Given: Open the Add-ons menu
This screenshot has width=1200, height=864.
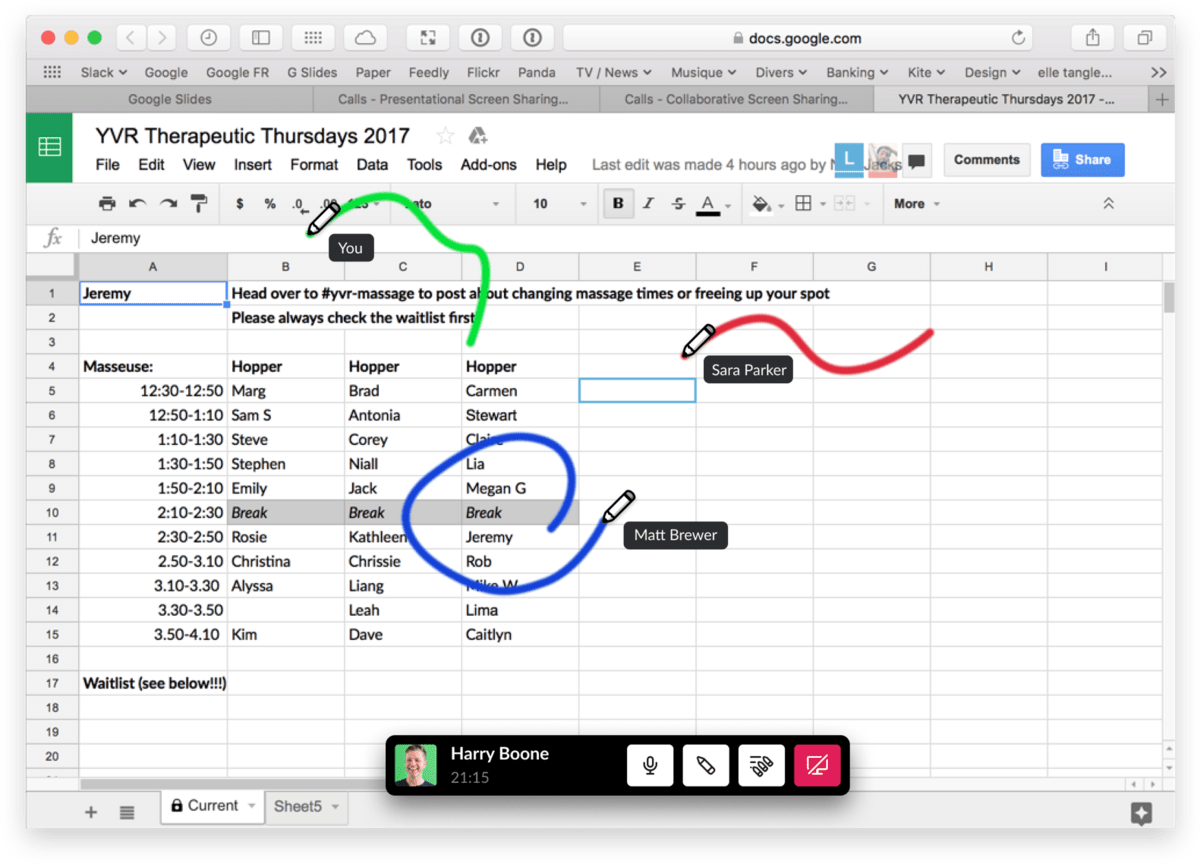Looking at the screenshot, I should click(489, 165).
